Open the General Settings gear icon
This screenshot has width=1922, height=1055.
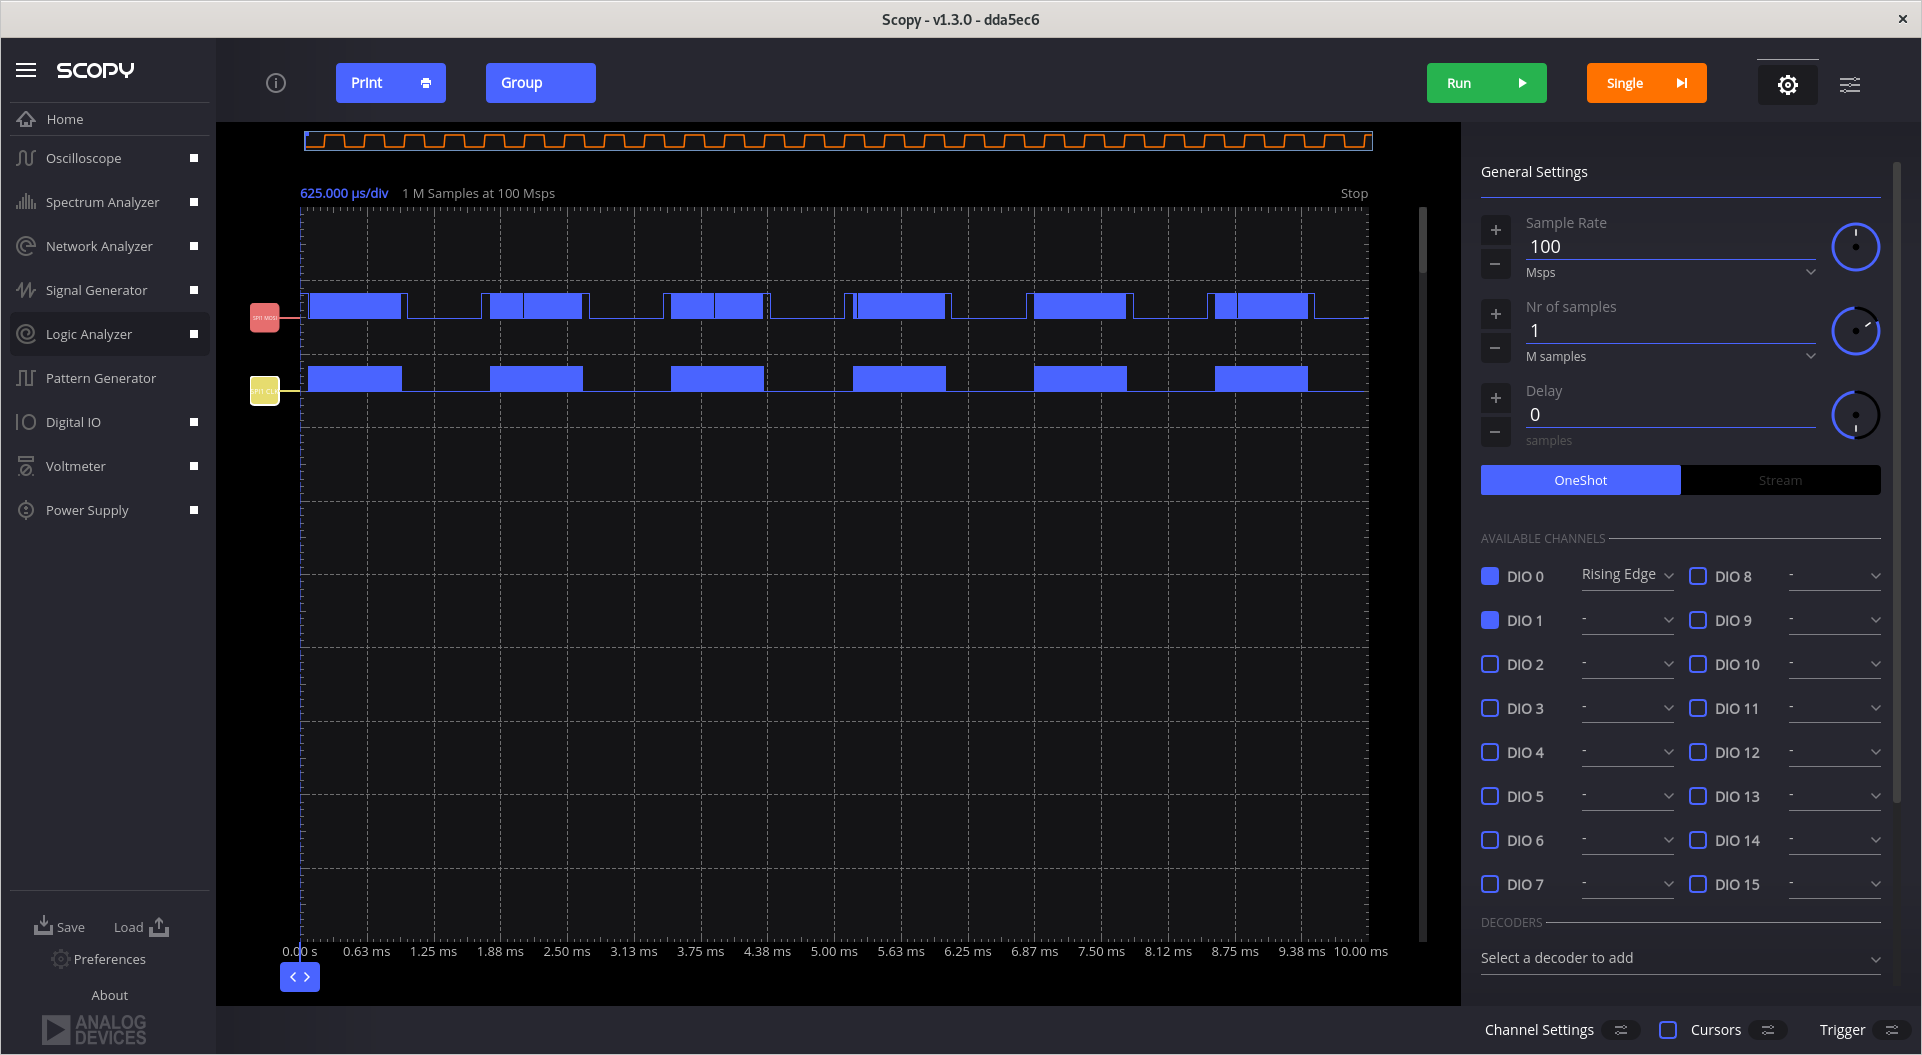(x=1788, y=85)
